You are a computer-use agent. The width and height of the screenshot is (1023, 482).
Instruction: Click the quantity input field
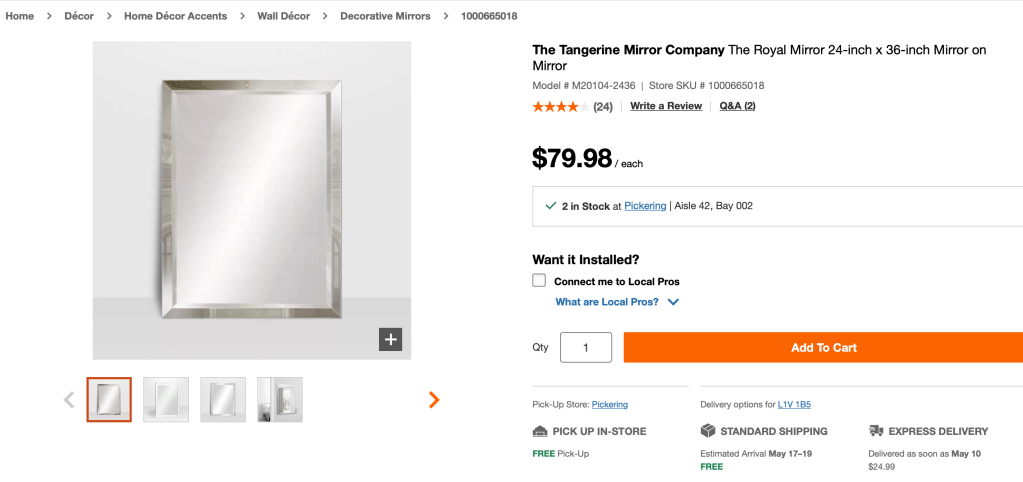click(586, 347)
